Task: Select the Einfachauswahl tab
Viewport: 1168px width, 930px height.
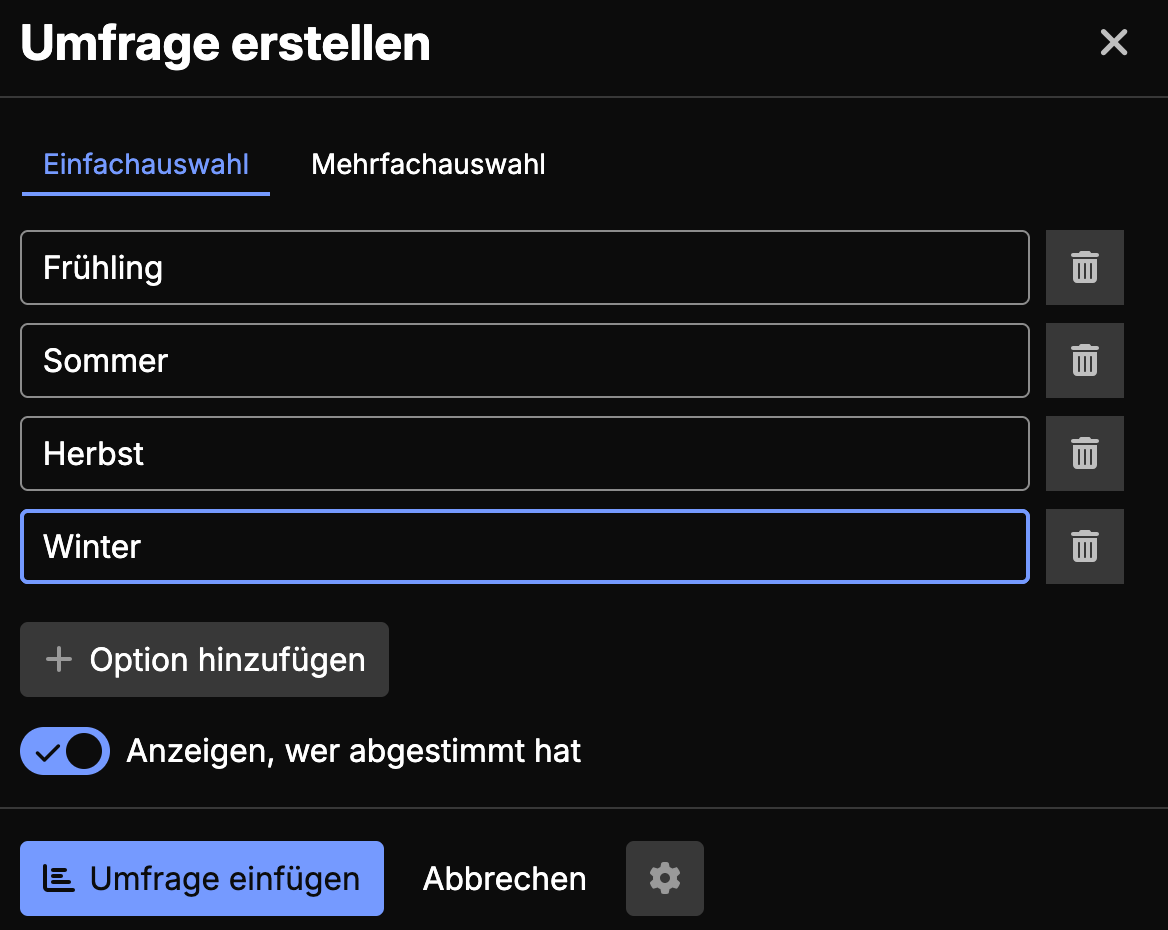Action: point(146,164)
